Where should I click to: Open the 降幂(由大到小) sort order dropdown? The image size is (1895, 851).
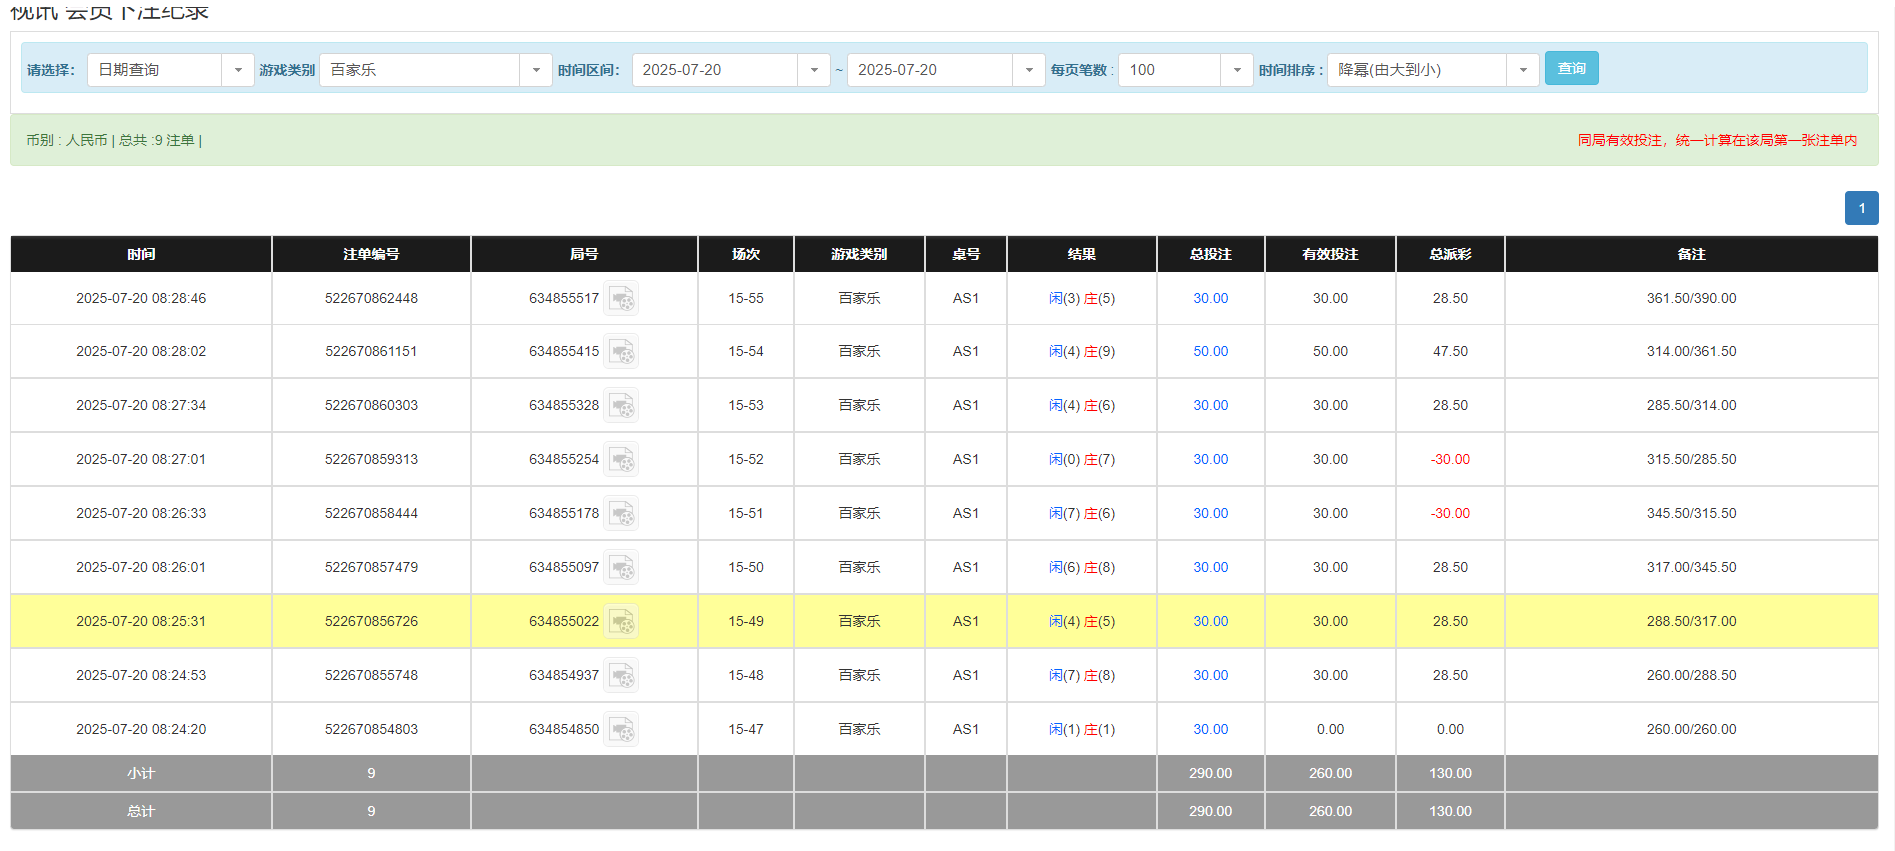point(1522,70)
